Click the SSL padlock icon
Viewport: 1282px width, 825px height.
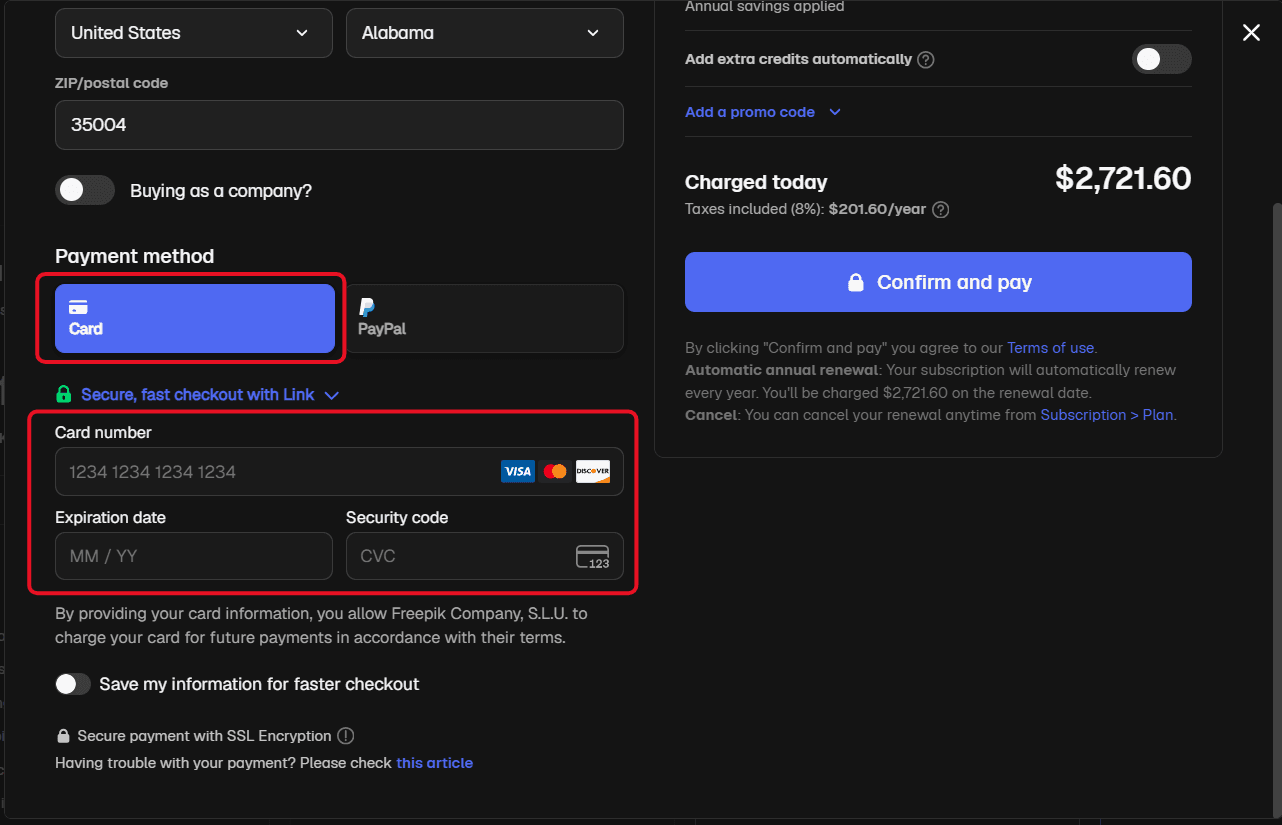pyautogui.click(x=64, y=736)
